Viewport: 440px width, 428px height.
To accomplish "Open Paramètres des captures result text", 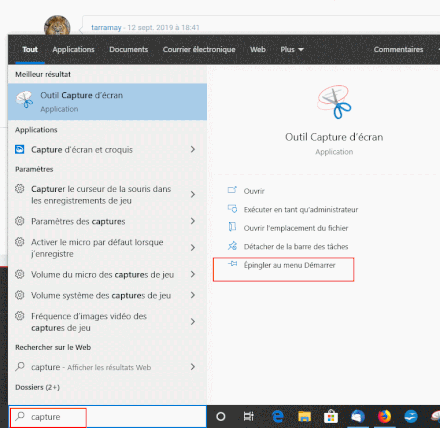I will tap(78, 221).
